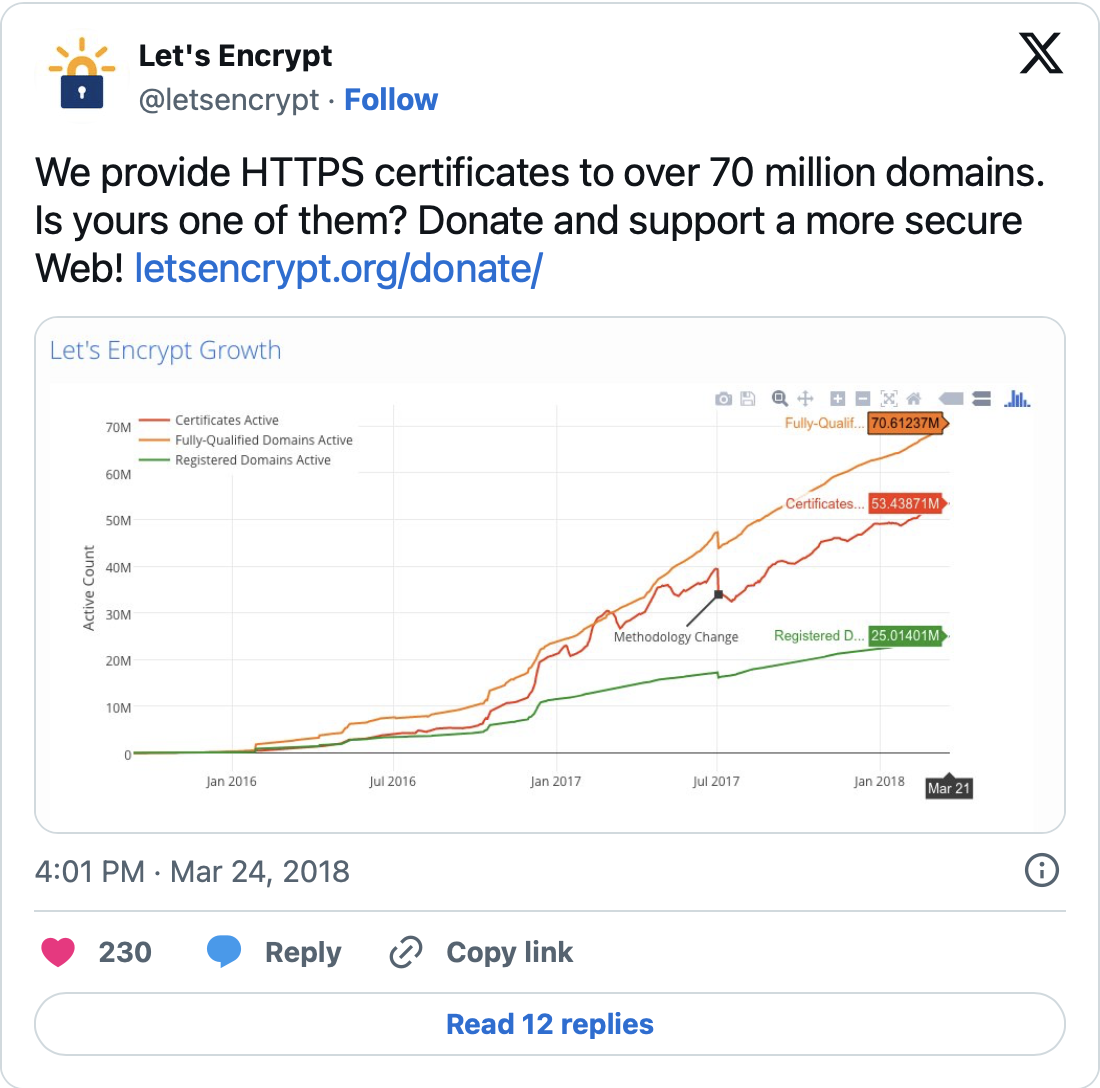Follow the Let's Encrypt account
Screen dimensions: 1100x1088
tap(391, 100)
